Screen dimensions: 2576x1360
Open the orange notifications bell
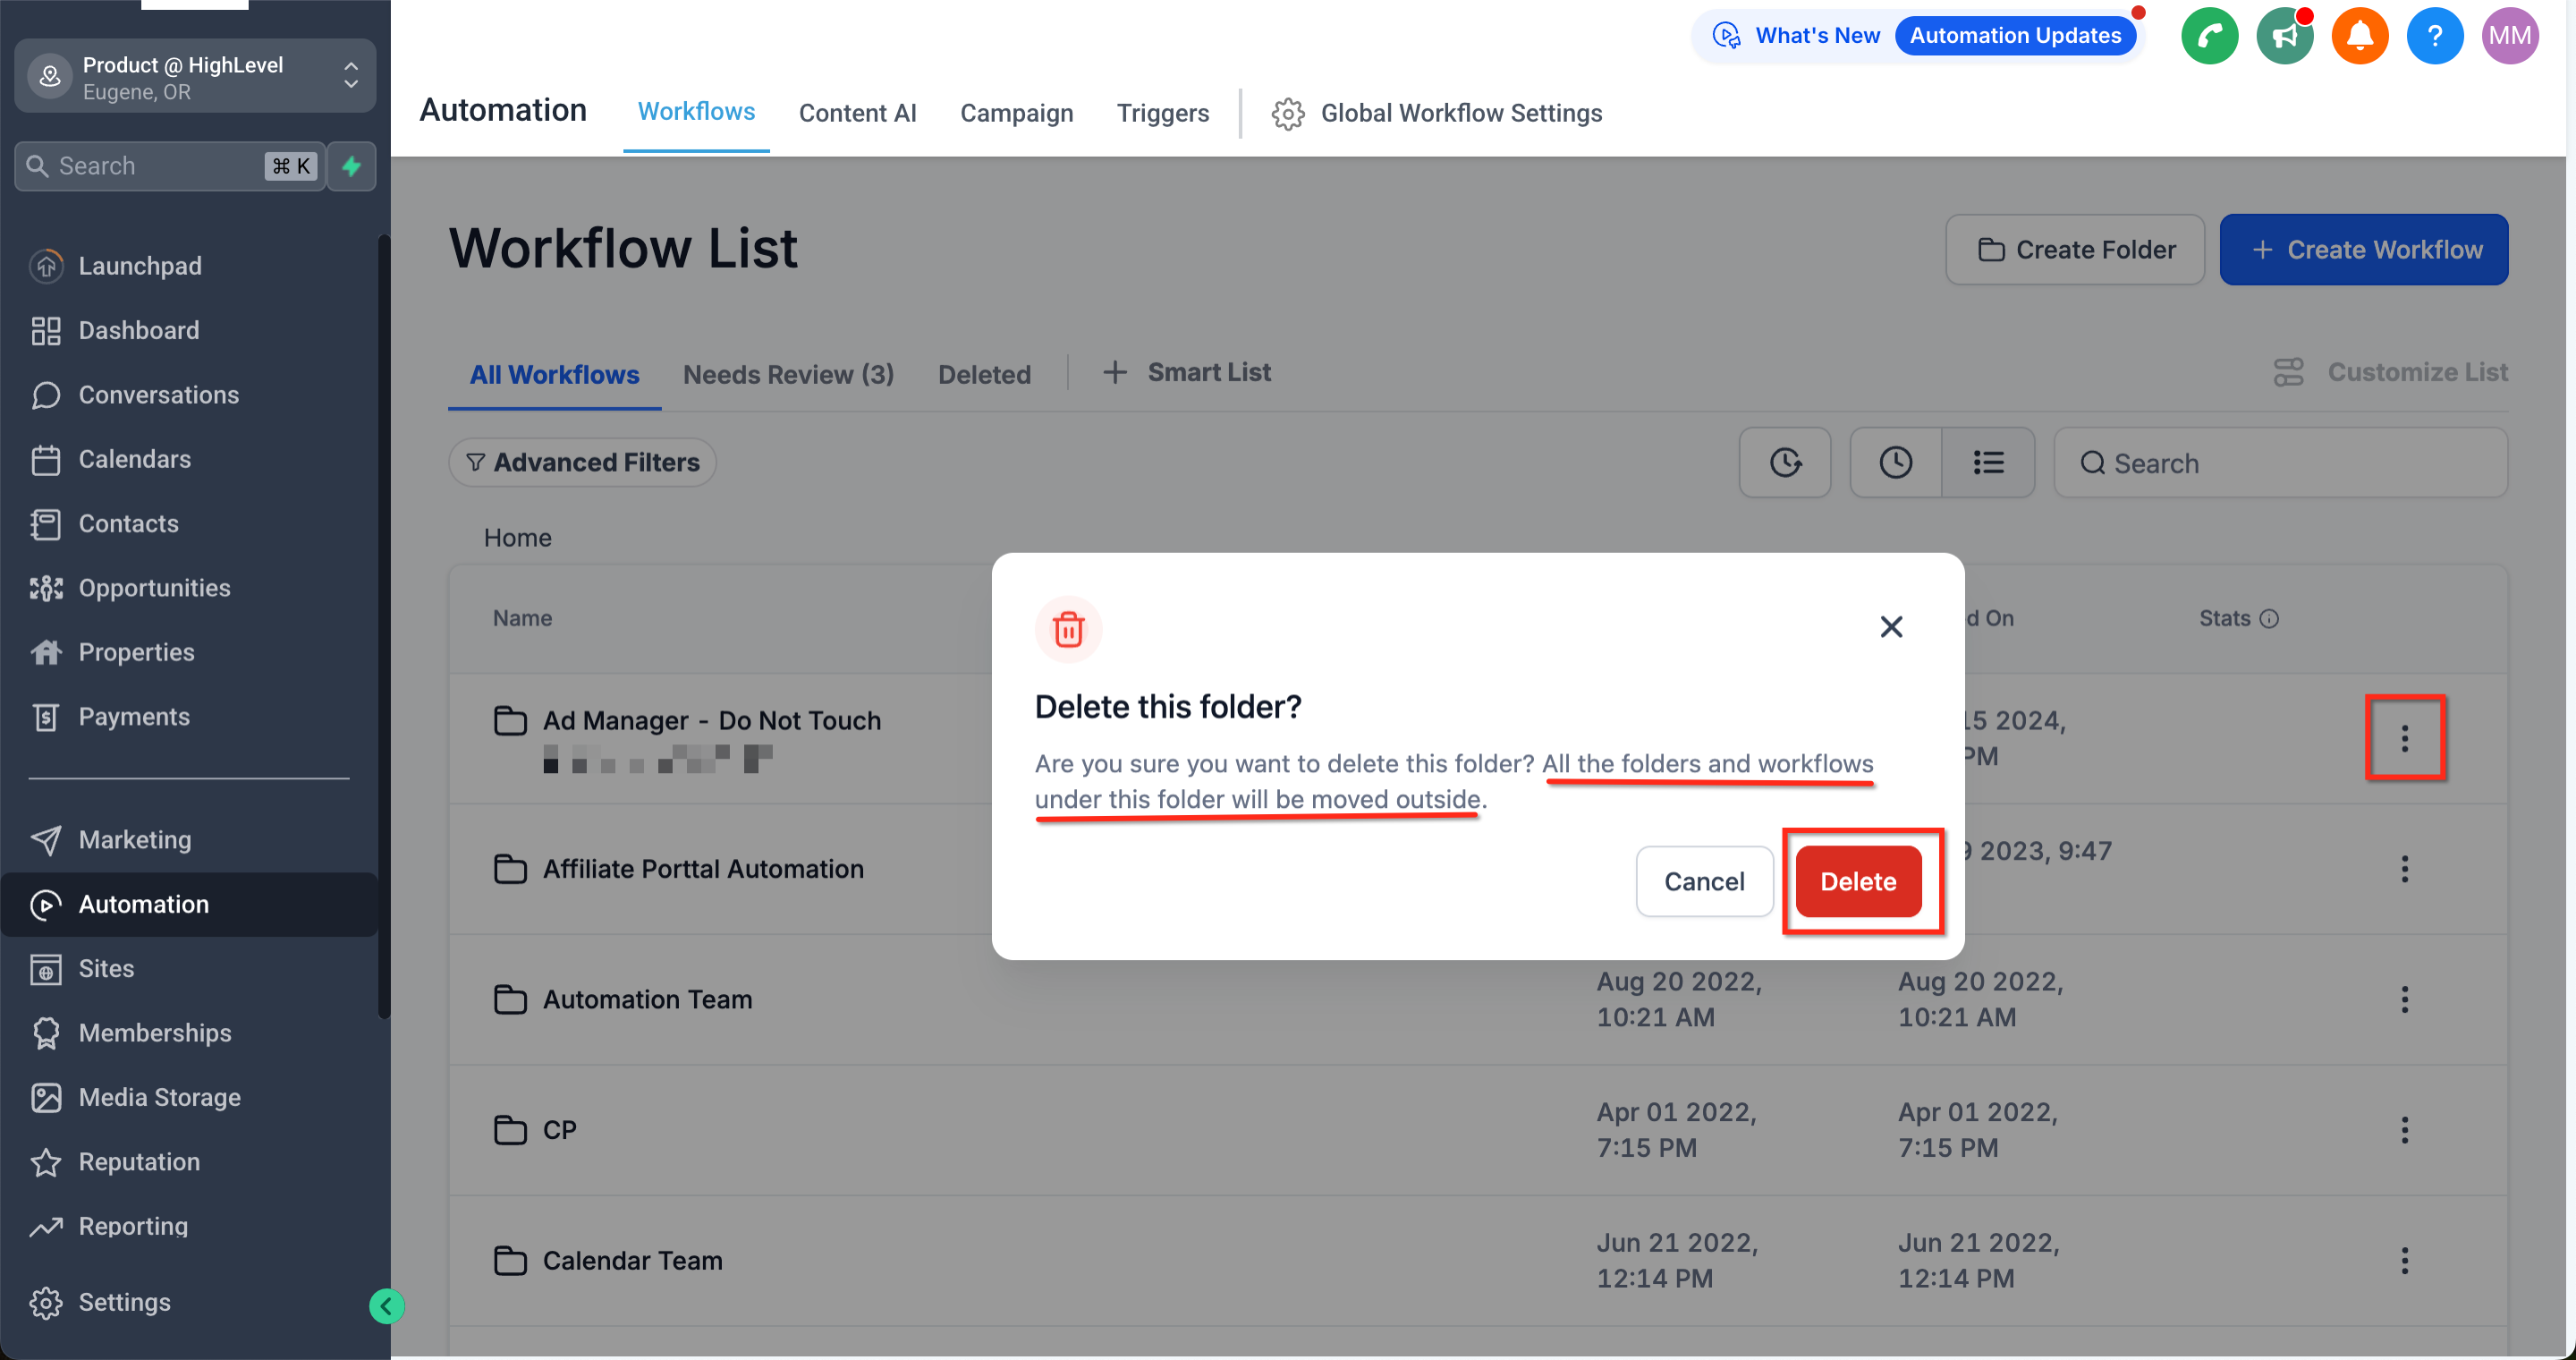pyautogui.click(x=2359, y=36)
